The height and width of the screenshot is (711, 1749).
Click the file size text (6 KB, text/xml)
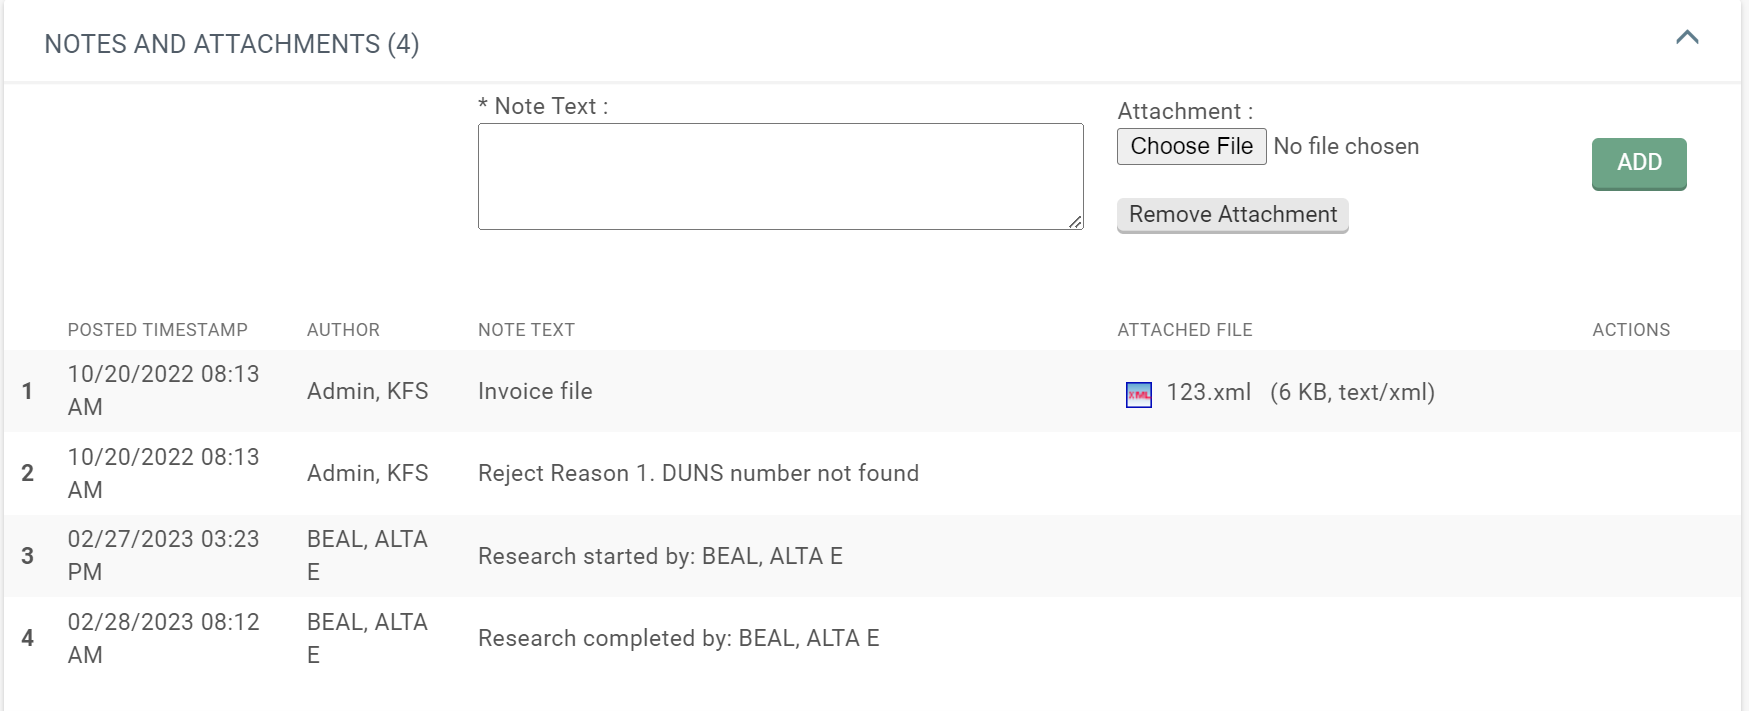(1352, 392)
